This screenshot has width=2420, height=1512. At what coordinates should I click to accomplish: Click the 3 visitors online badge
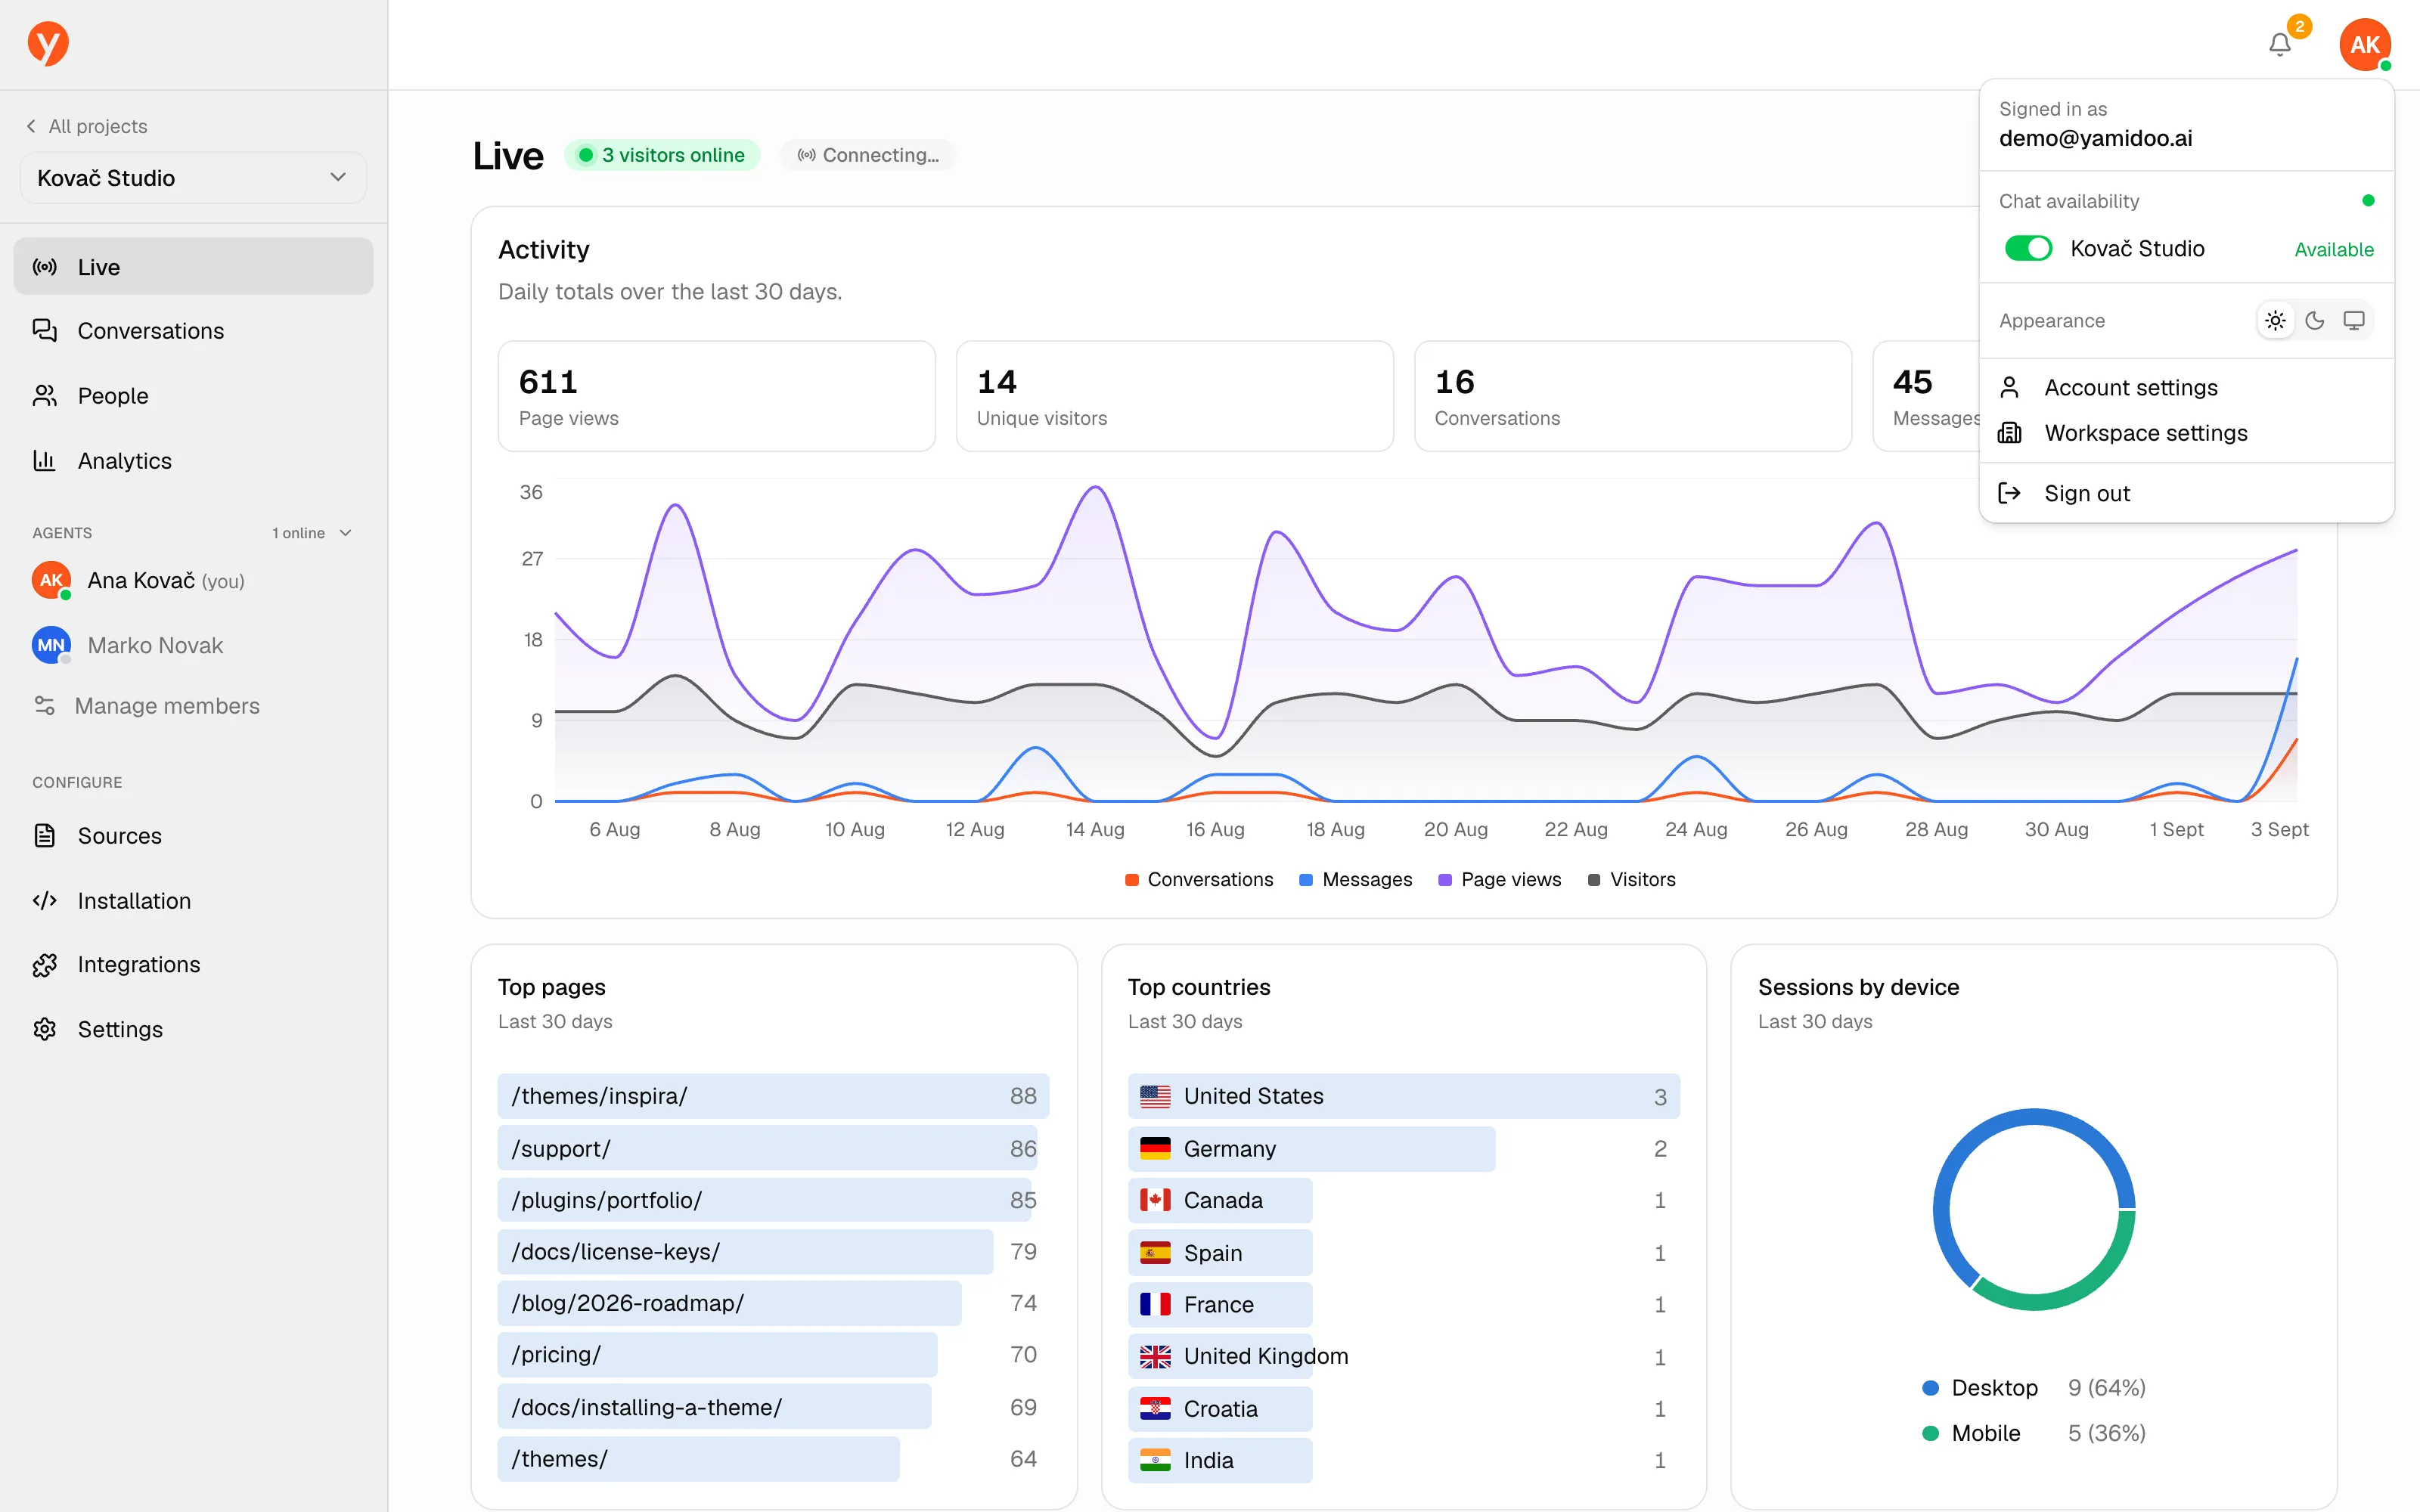click(x=662, y=155)
